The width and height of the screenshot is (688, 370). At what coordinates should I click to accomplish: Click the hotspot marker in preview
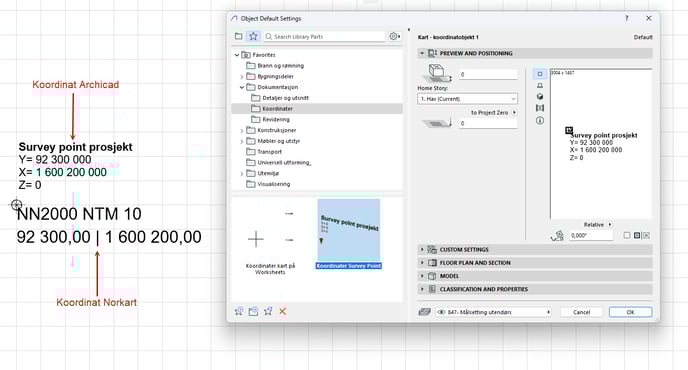(x=569, y=130)
